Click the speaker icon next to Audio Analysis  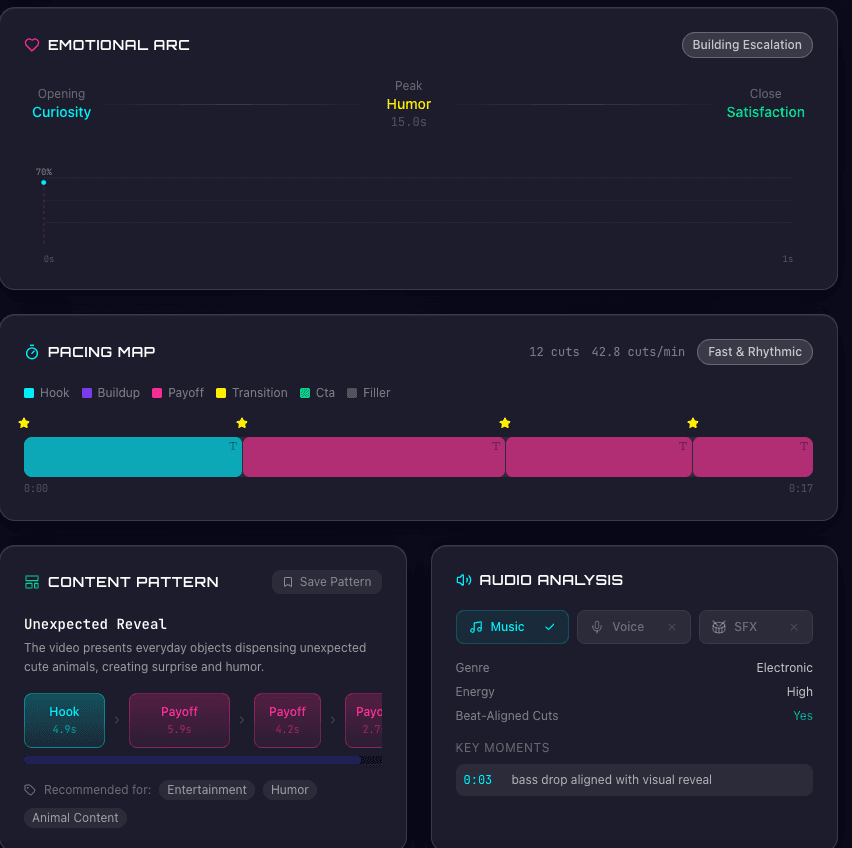462,579
